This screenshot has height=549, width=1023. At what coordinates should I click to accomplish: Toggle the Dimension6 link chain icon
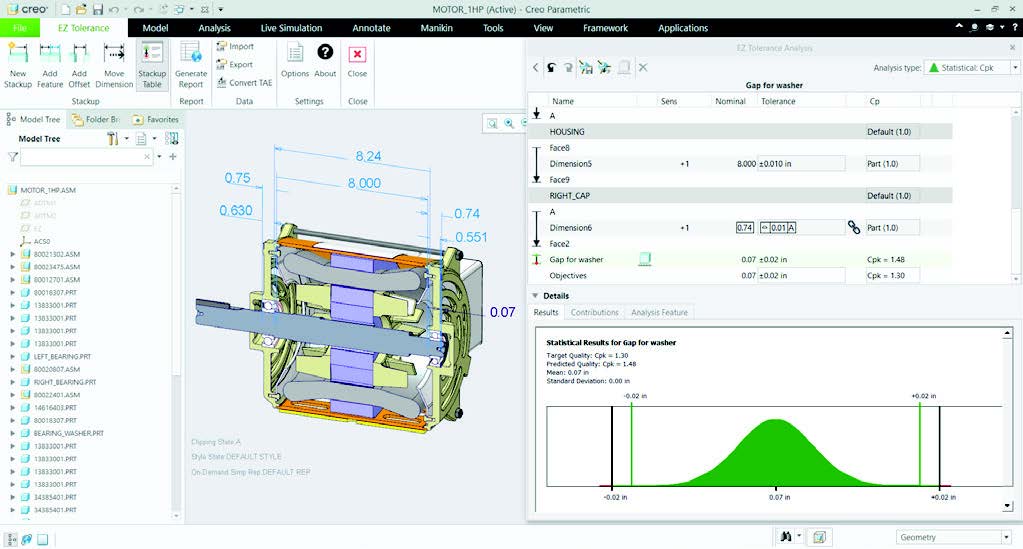point(853,227)
